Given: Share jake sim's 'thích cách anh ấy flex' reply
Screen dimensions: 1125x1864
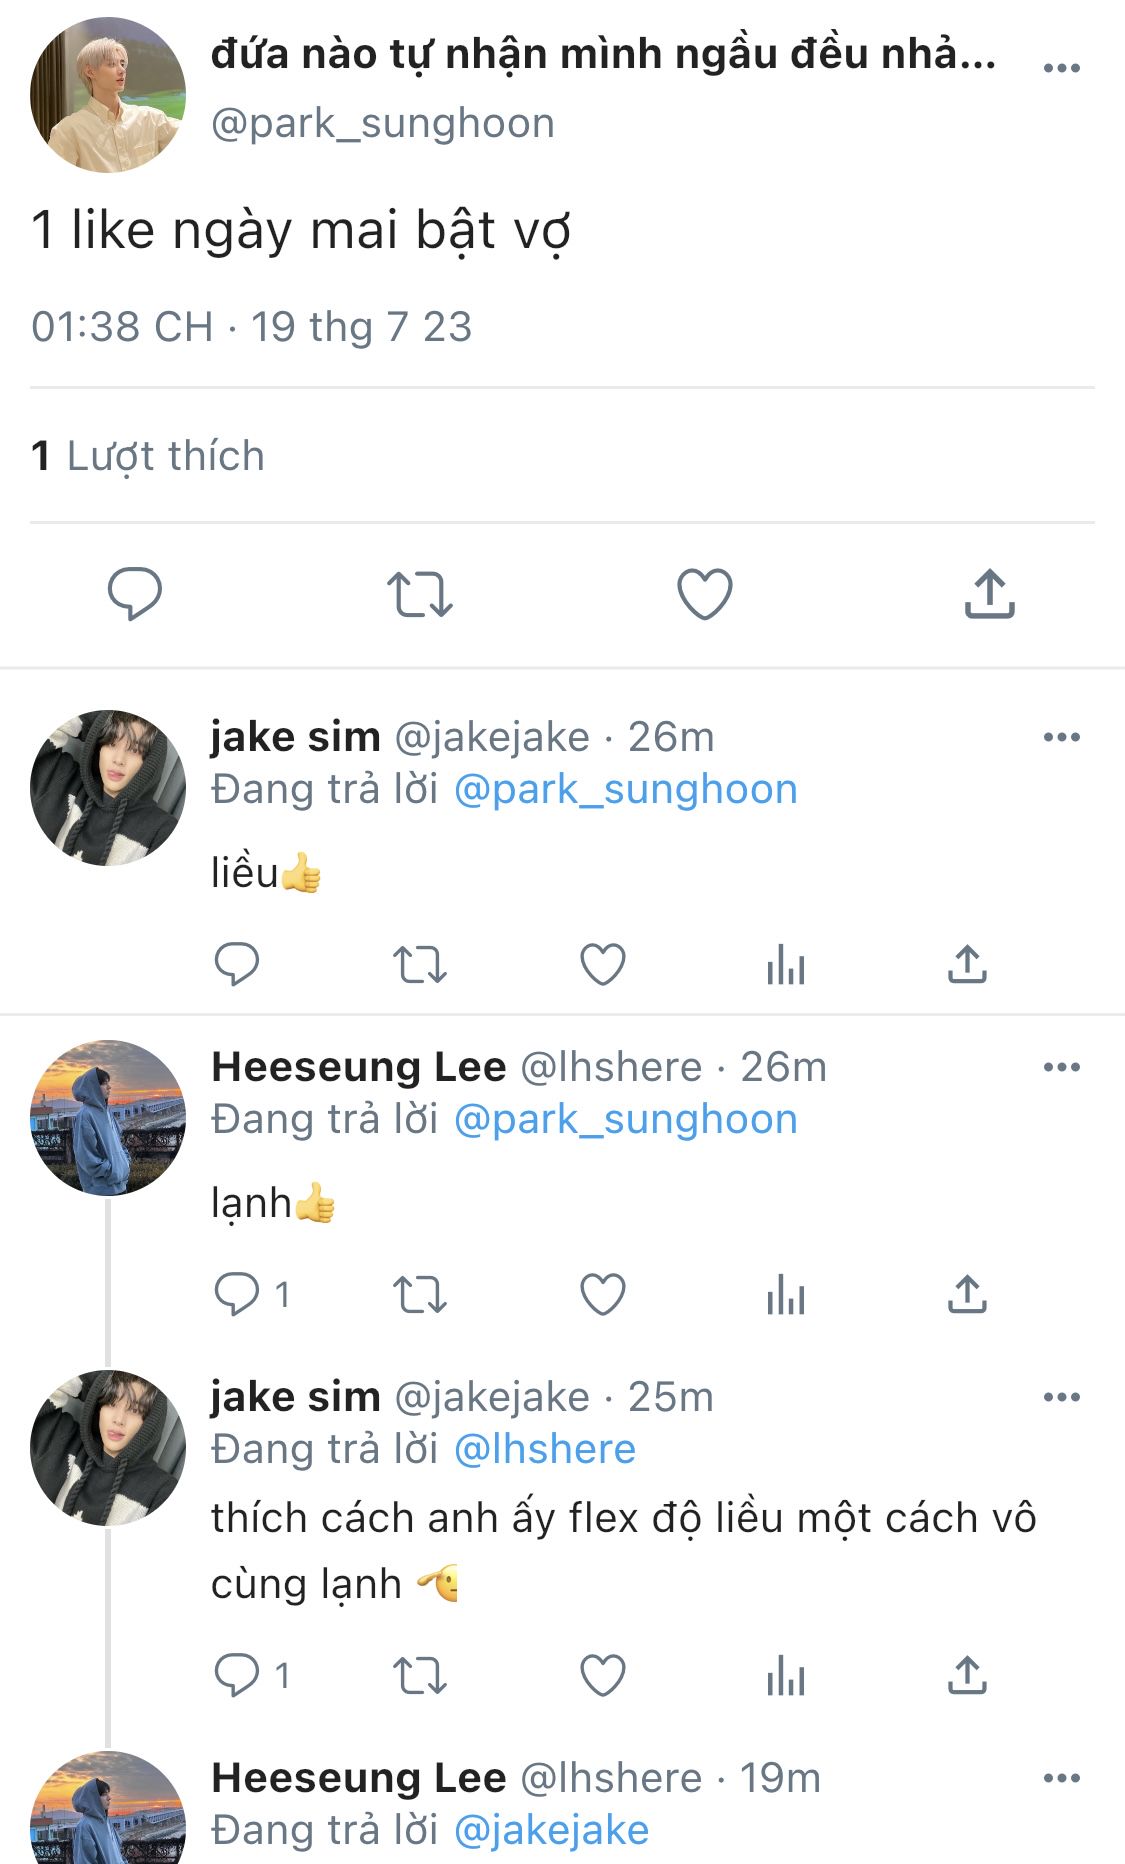Looking at the screenshot, I should click(967, 1675).
